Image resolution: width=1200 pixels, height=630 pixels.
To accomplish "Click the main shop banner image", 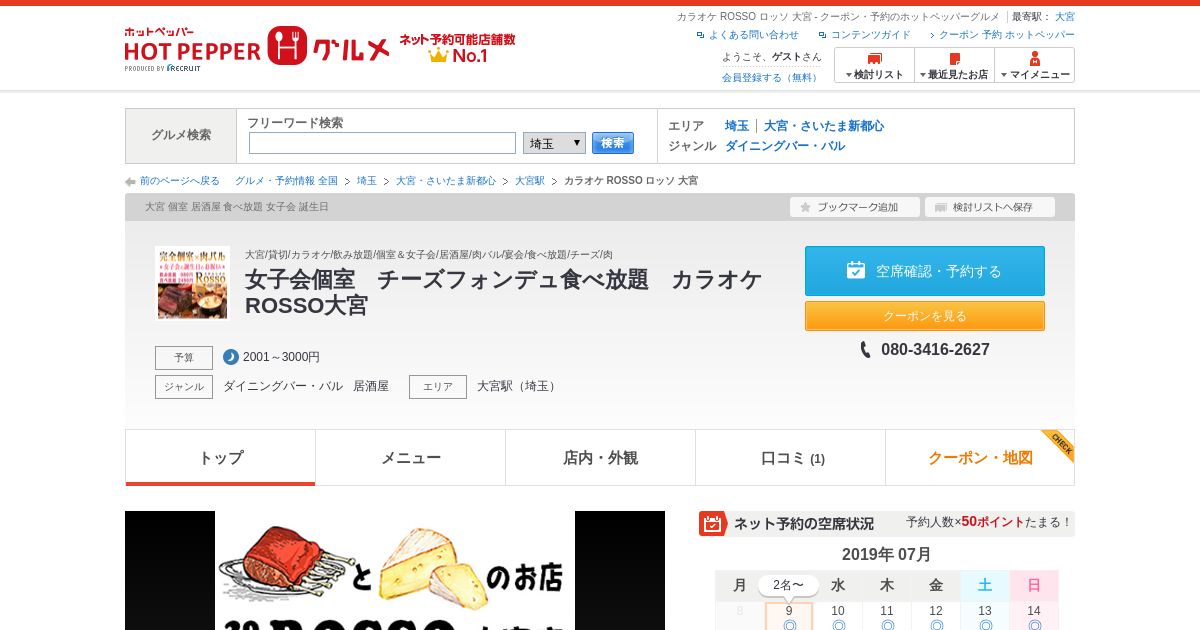I will click(x=395, y=571).
